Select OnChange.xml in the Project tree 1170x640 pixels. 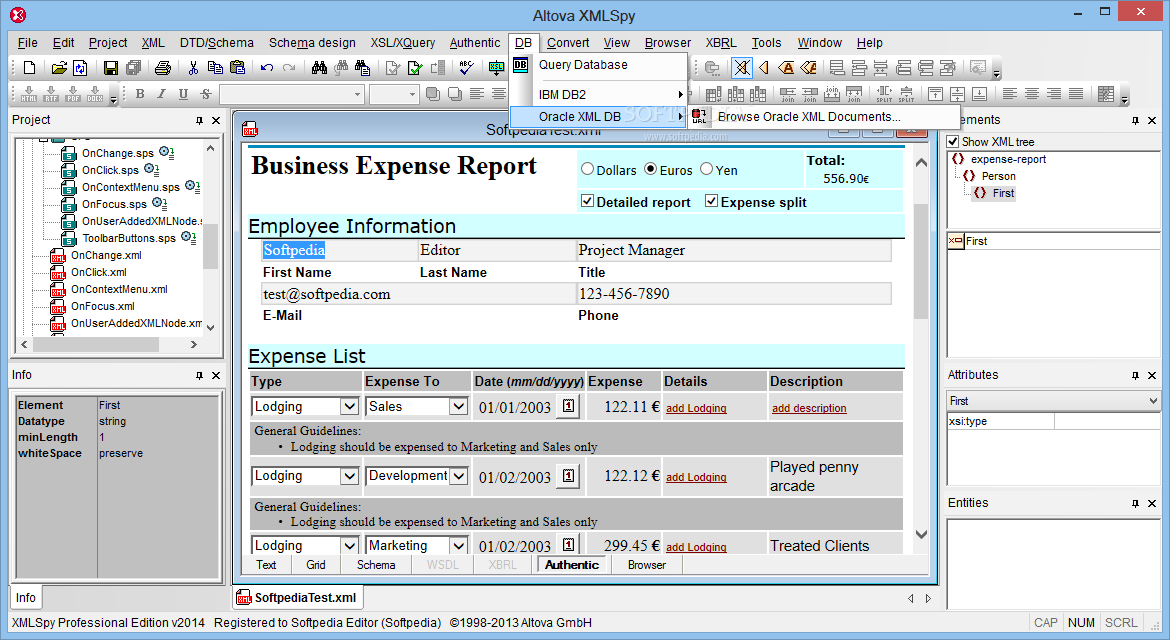(106, 255)
